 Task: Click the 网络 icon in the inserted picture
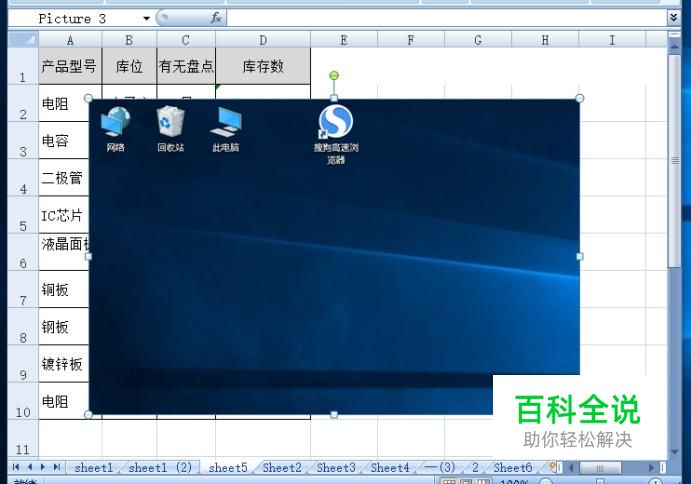click(x=115, y=129)
